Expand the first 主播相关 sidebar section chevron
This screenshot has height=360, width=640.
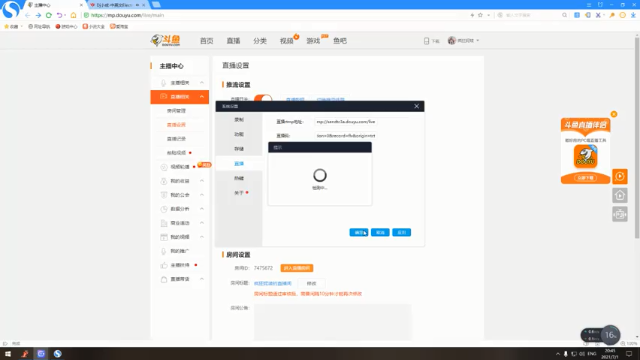pos(202,83)
